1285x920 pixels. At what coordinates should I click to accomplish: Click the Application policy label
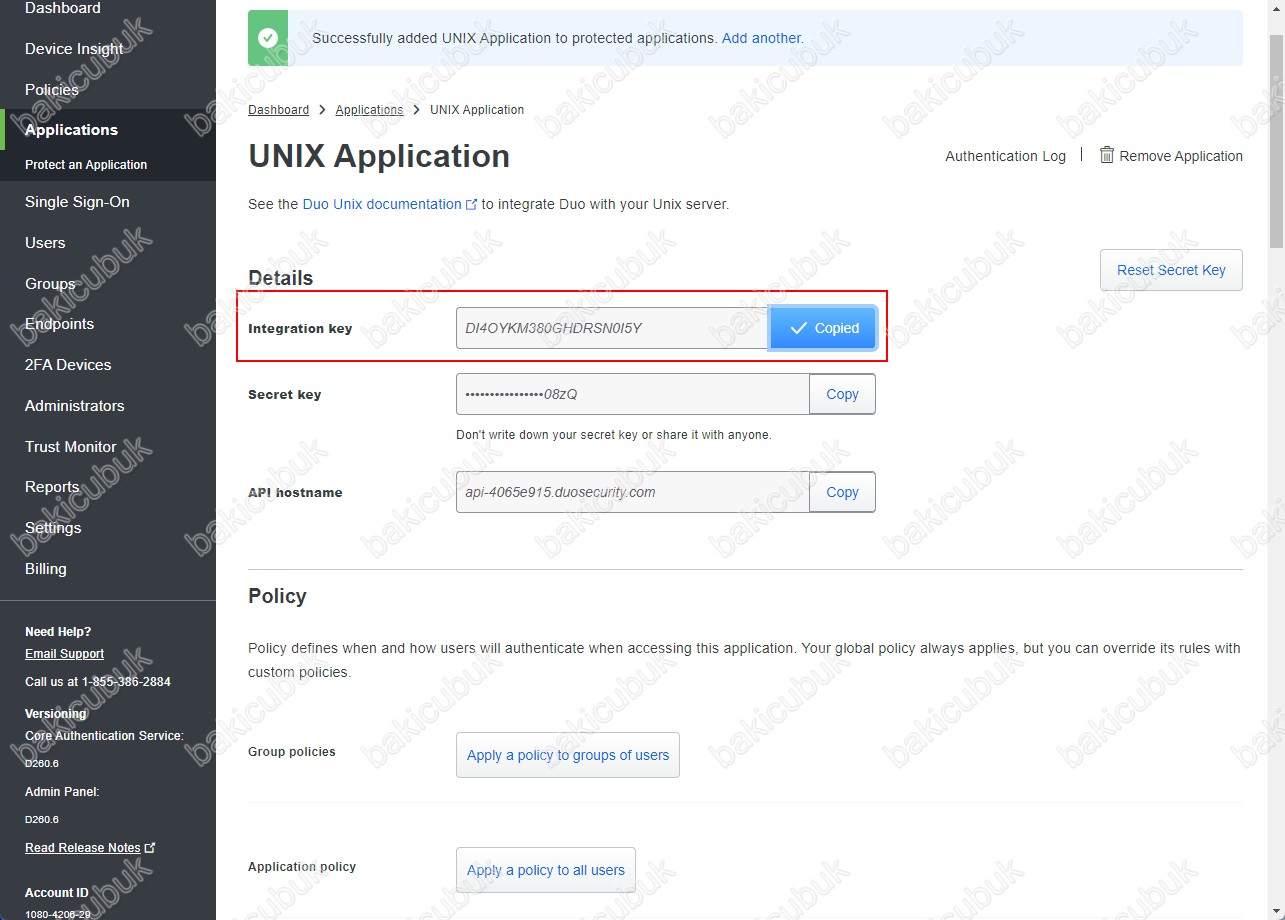click(x=302, y=867)
